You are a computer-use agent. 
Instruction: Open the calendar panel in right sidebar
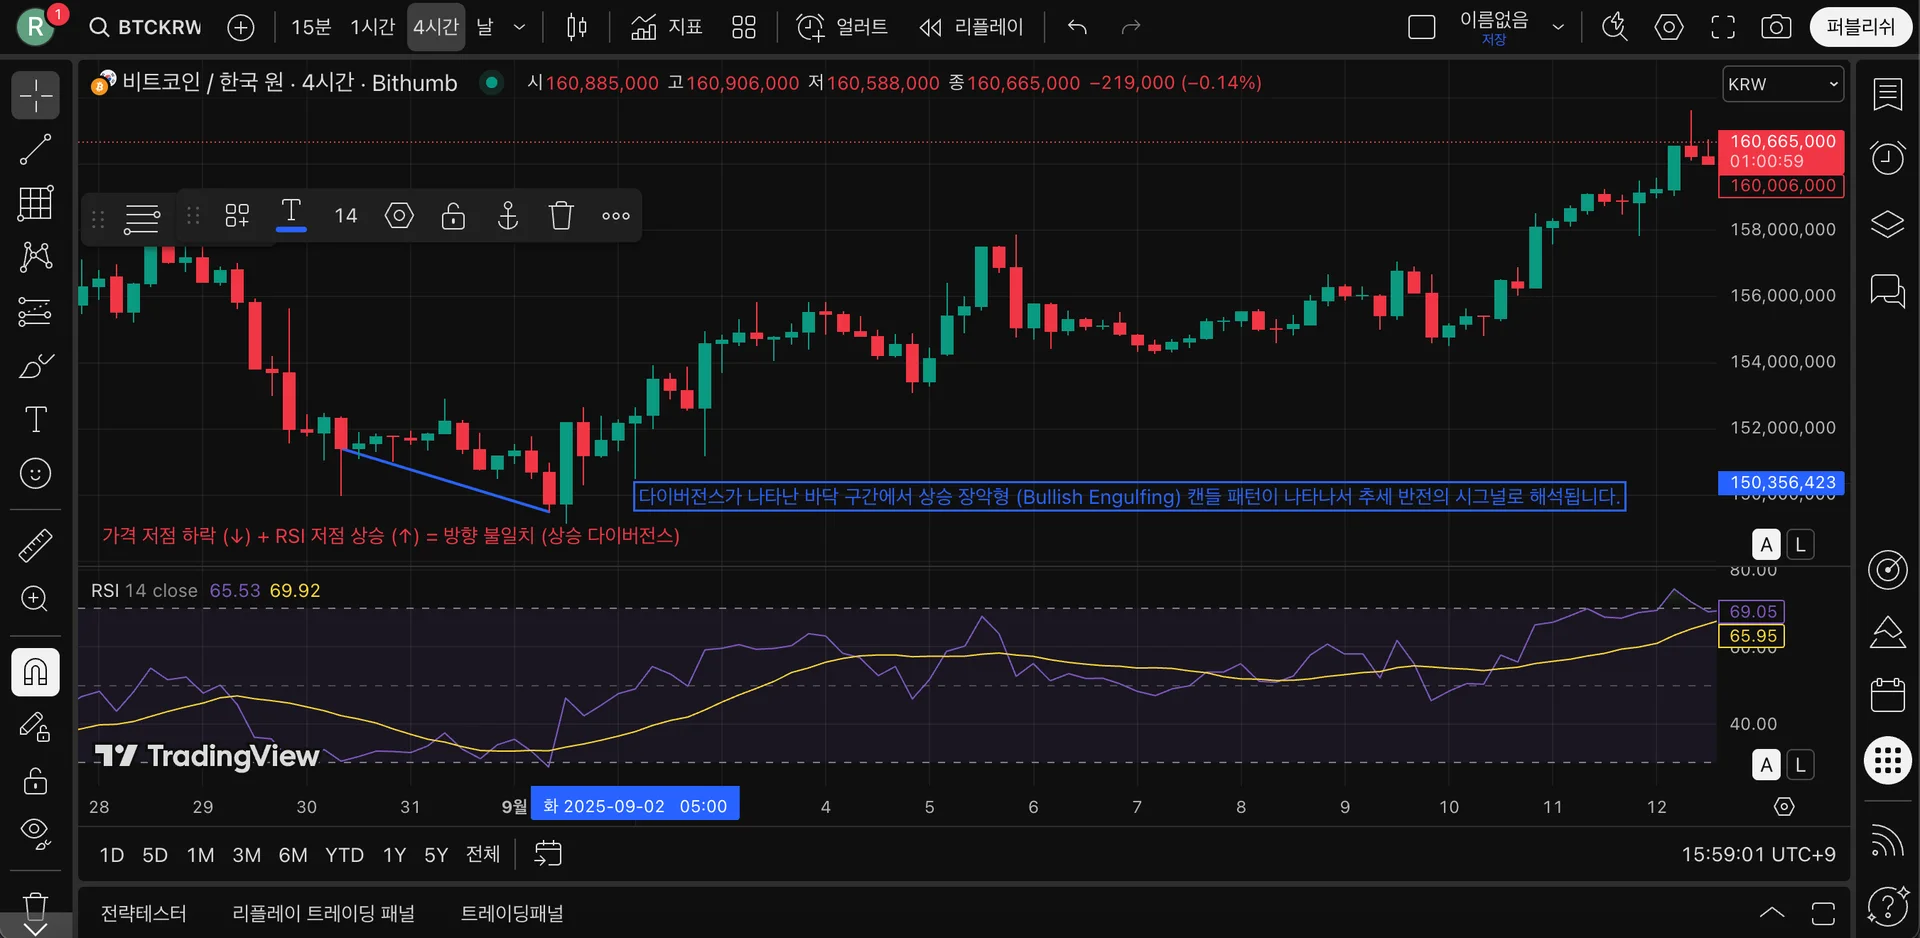click(x=1887, y=694)
